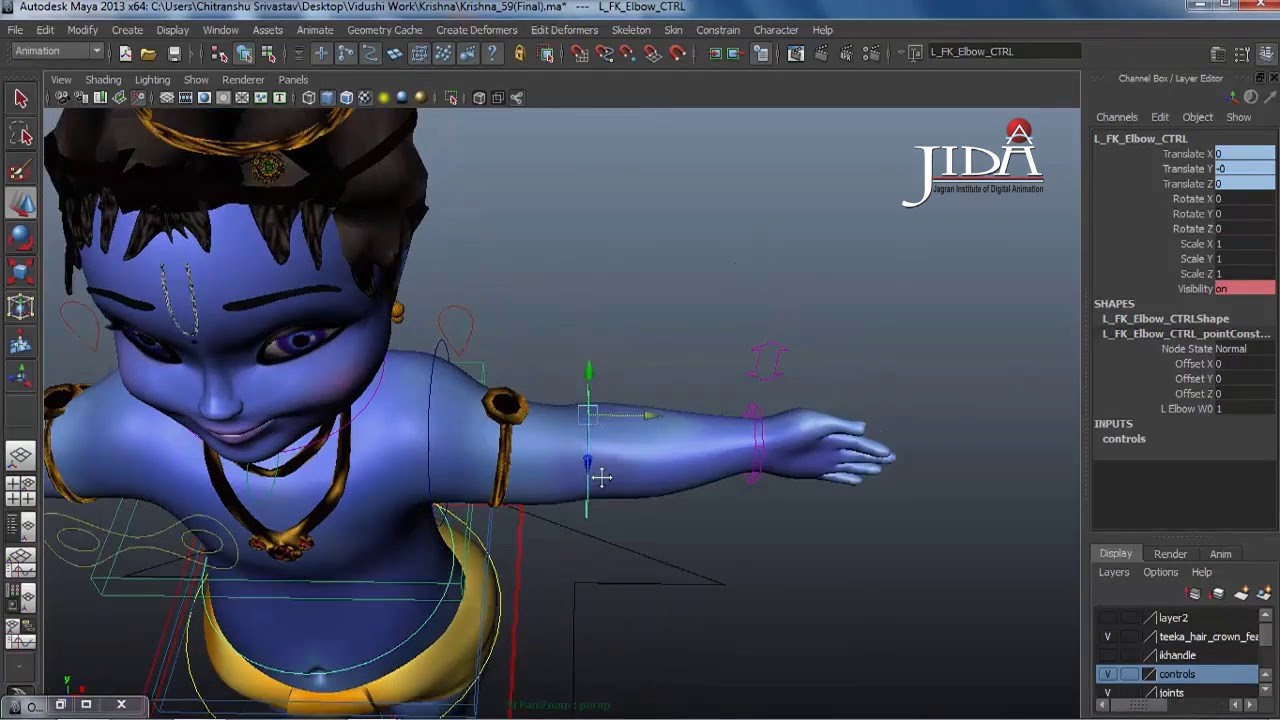Toggle visibility of the joints layer
Viewport: 1280px width, 720px height.
(1108, 692)
